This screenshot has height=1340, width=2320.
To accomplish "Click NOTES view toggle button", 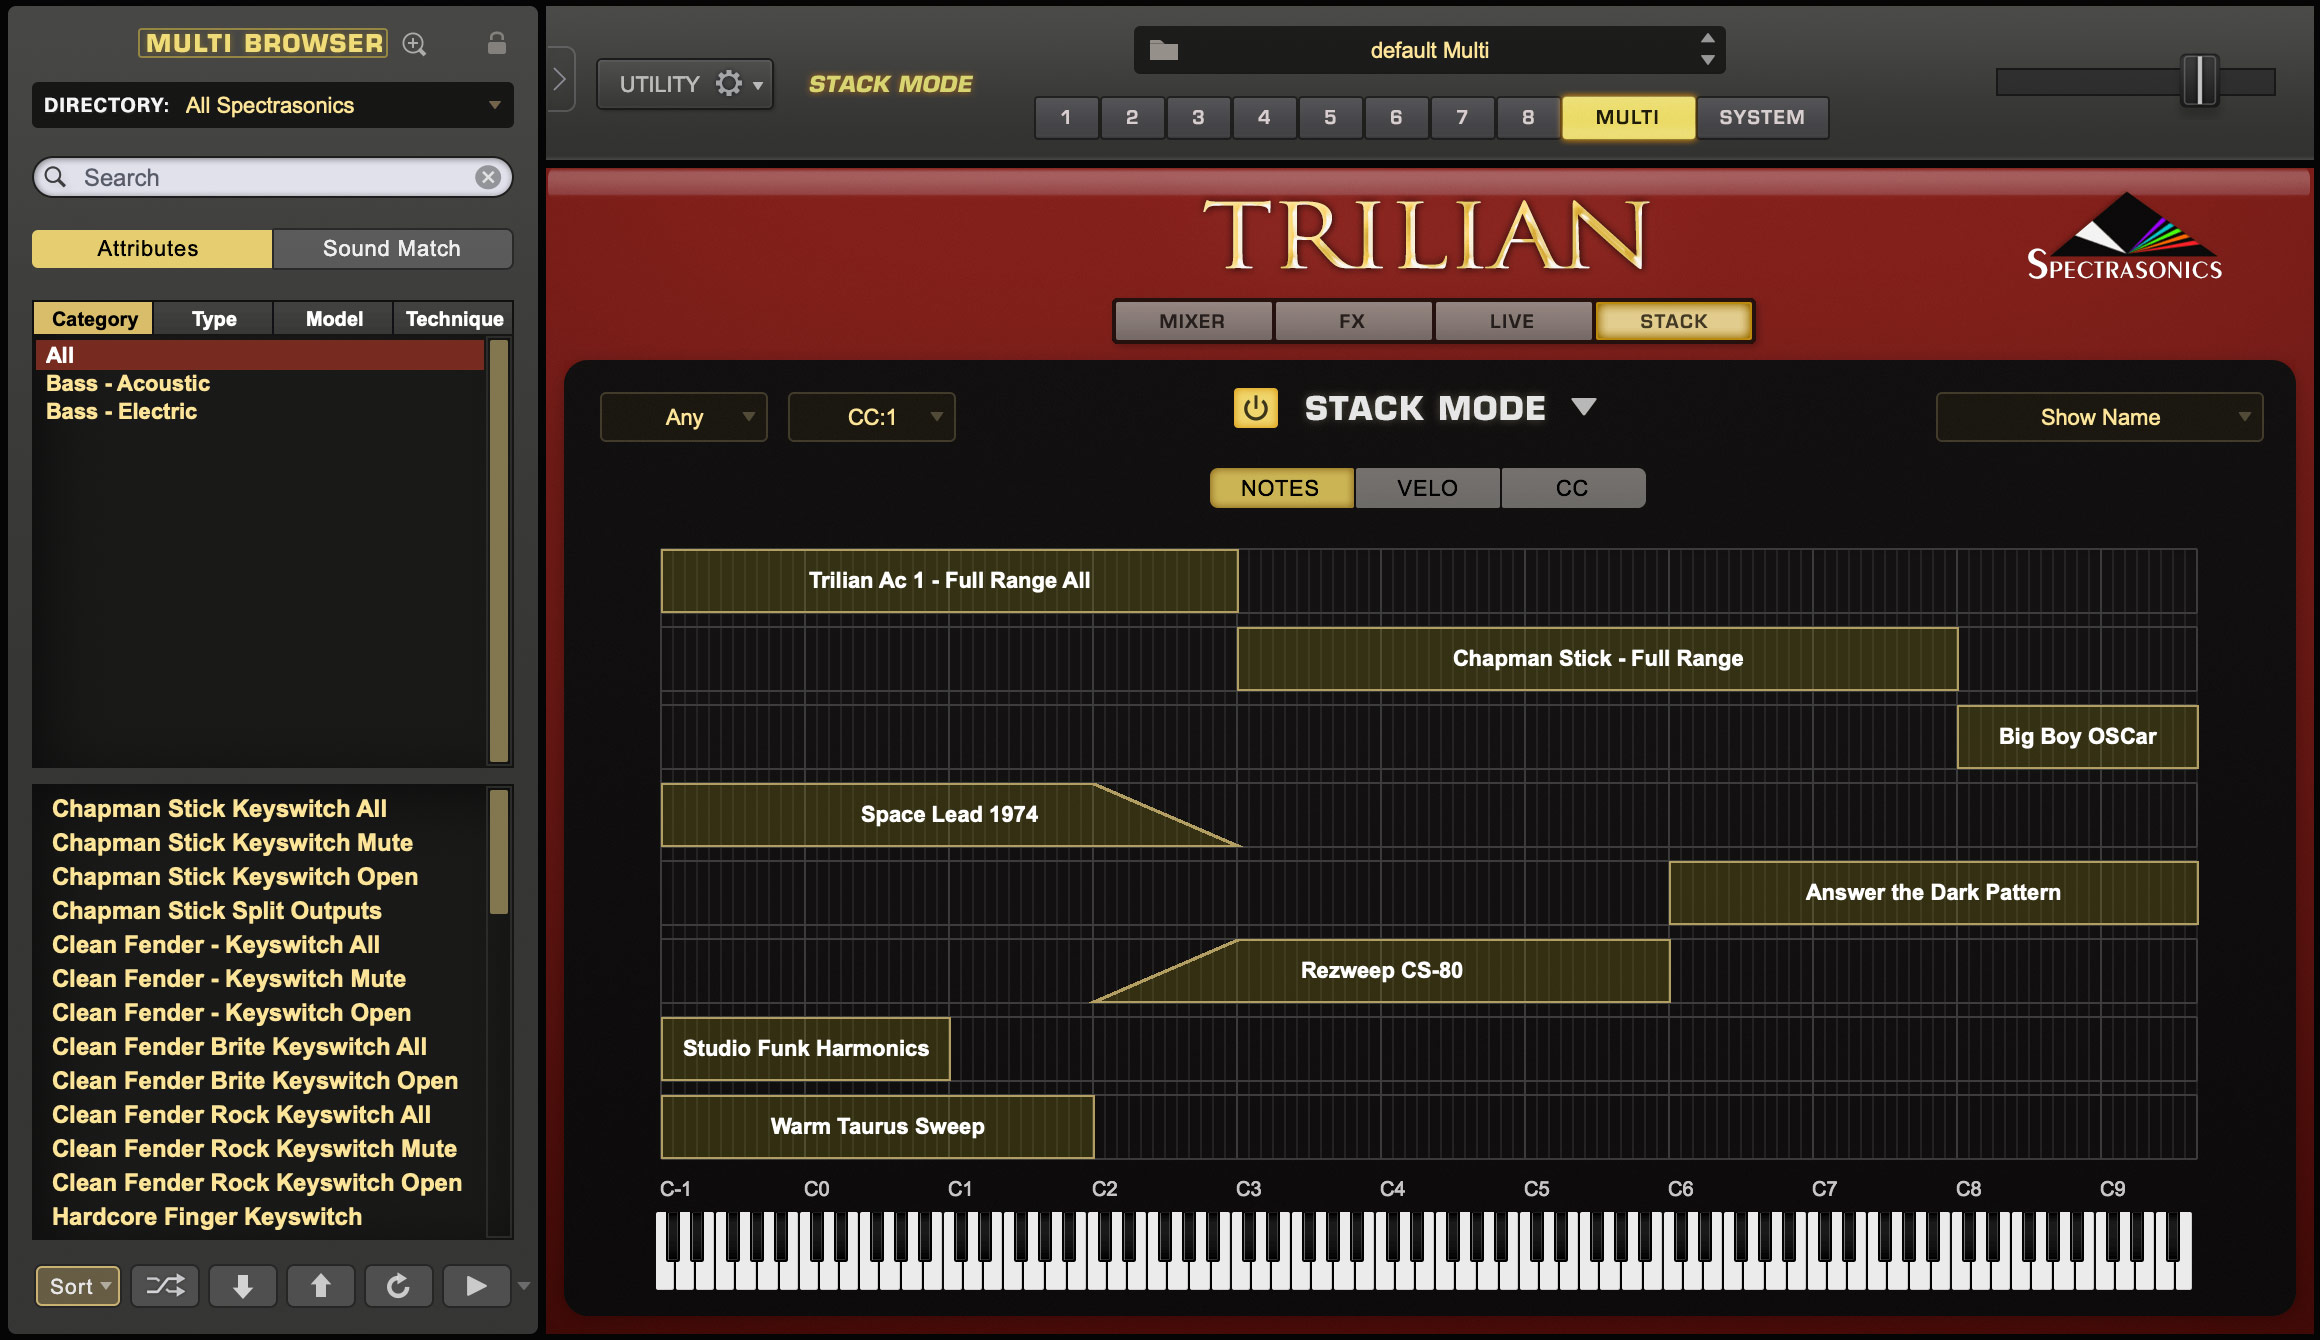I will [1279, 487].
